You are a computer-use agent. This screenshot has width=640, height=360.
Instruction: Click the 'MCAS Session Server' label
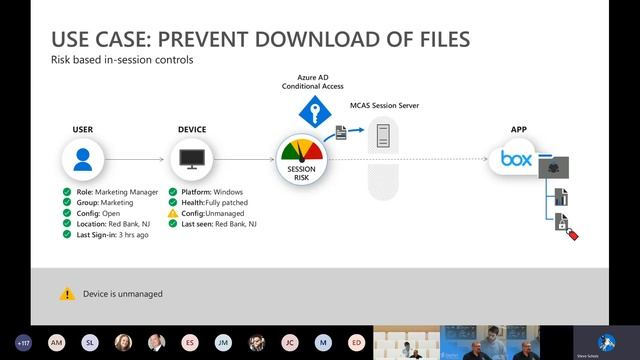pyautogui.click(x=384, y=105)
